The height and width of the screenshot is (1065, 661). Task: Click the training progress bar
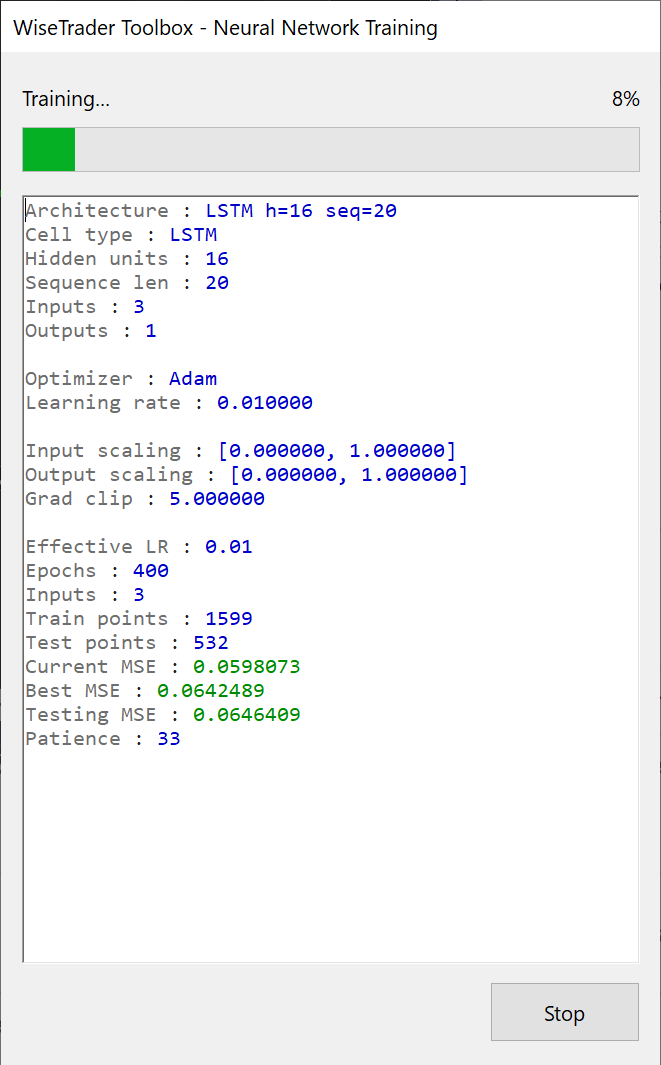tap(331, 149)
